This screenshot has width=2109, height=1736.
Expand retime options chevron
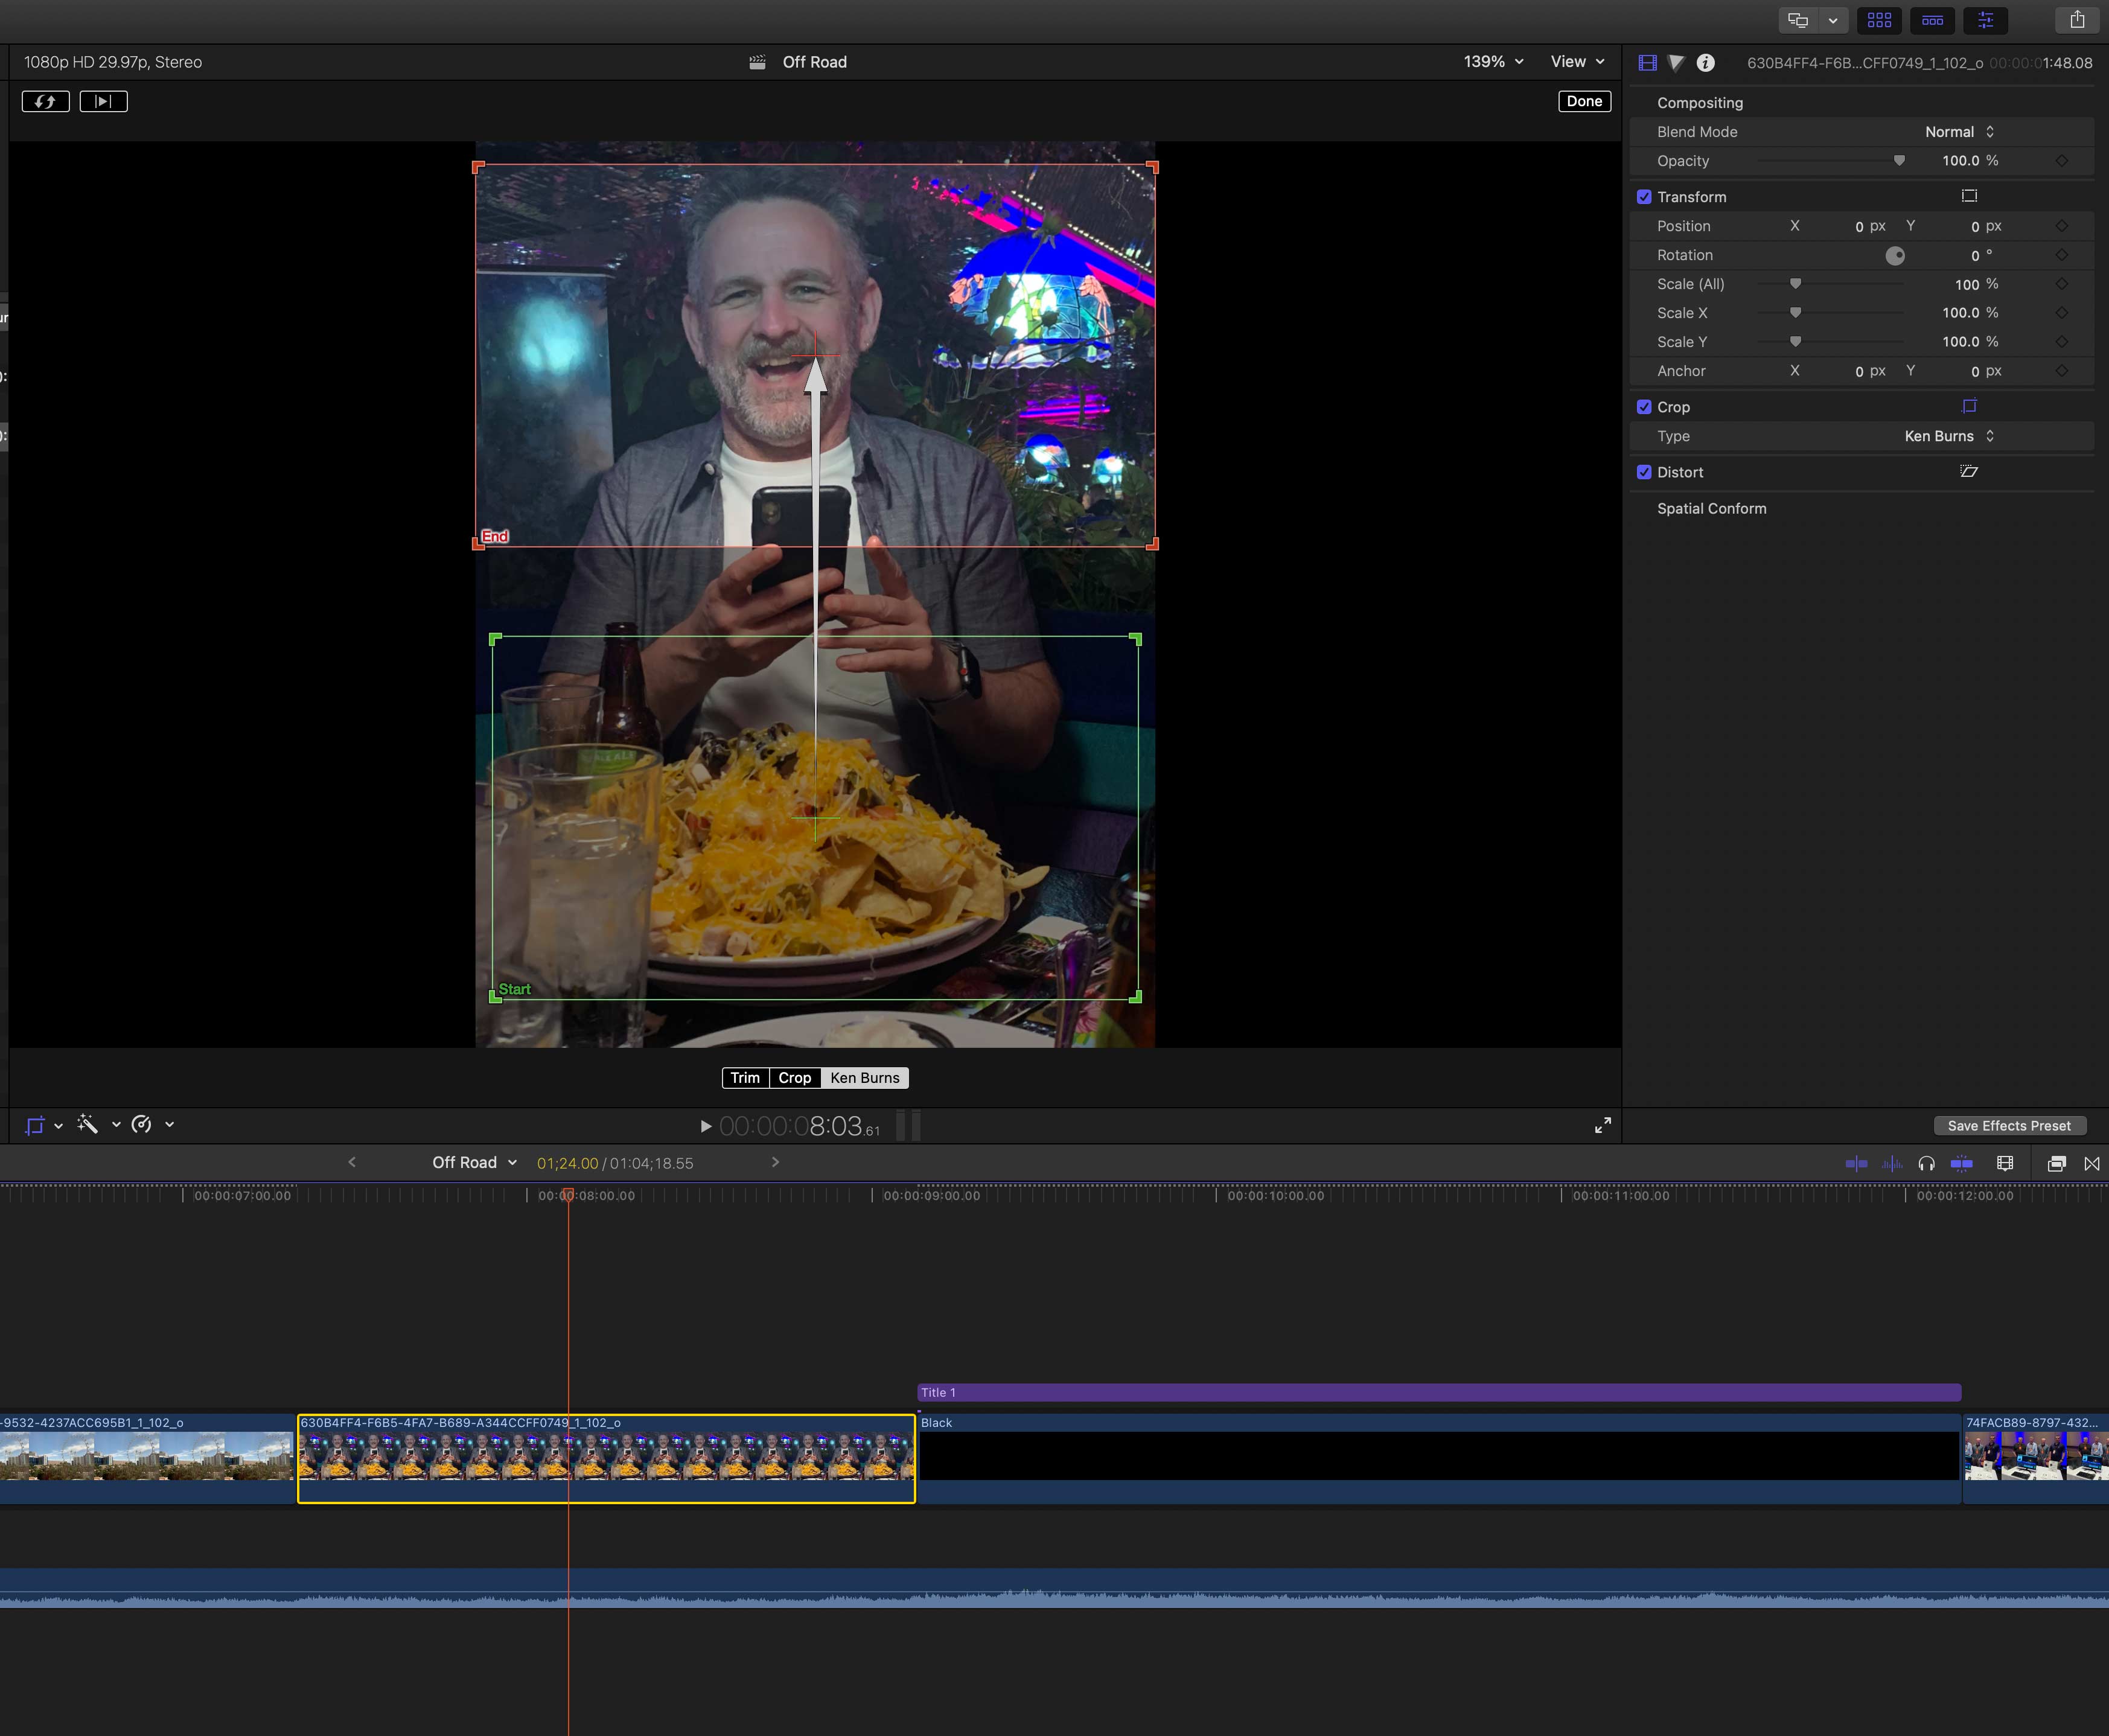(x=170, y=1124)
